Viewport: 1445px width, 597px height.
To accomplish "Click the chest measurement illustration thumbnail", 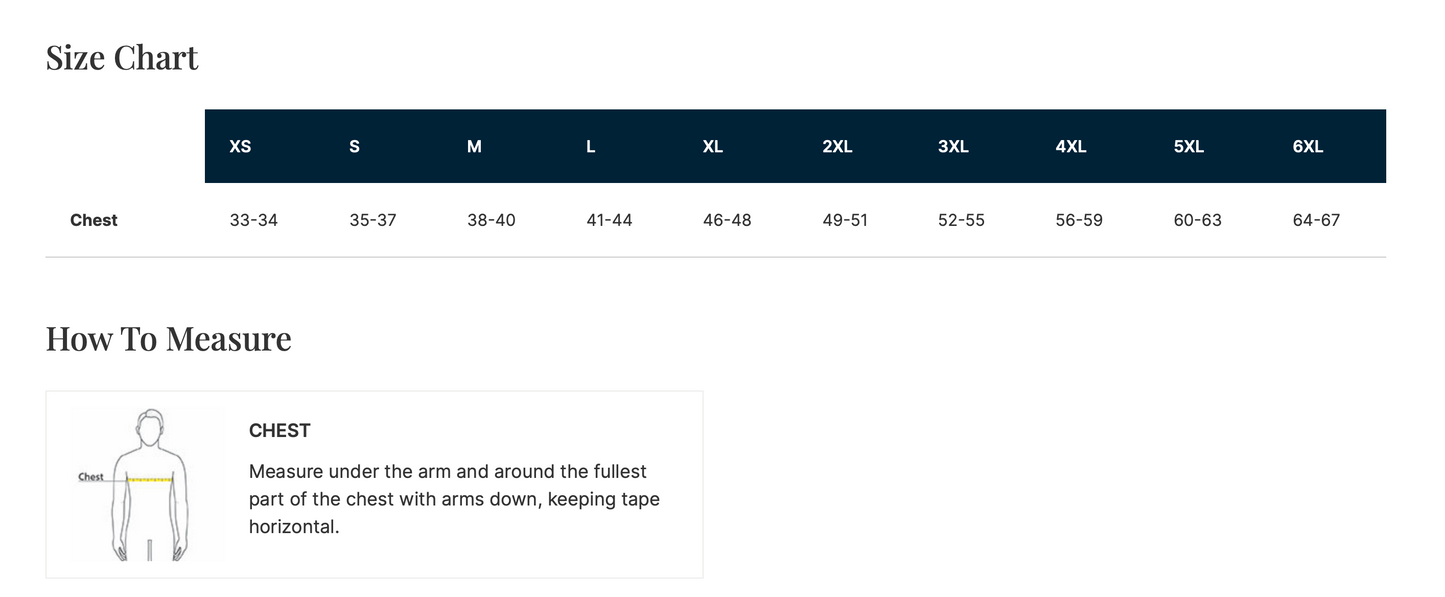I will click(148, 484).
